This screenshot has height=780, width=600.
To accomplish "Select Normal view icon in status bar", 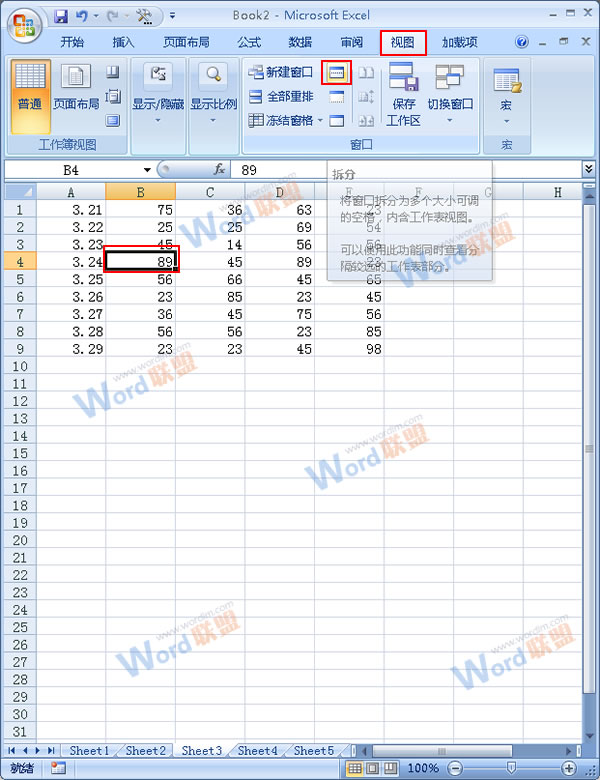I will click(x=354, y=768).
